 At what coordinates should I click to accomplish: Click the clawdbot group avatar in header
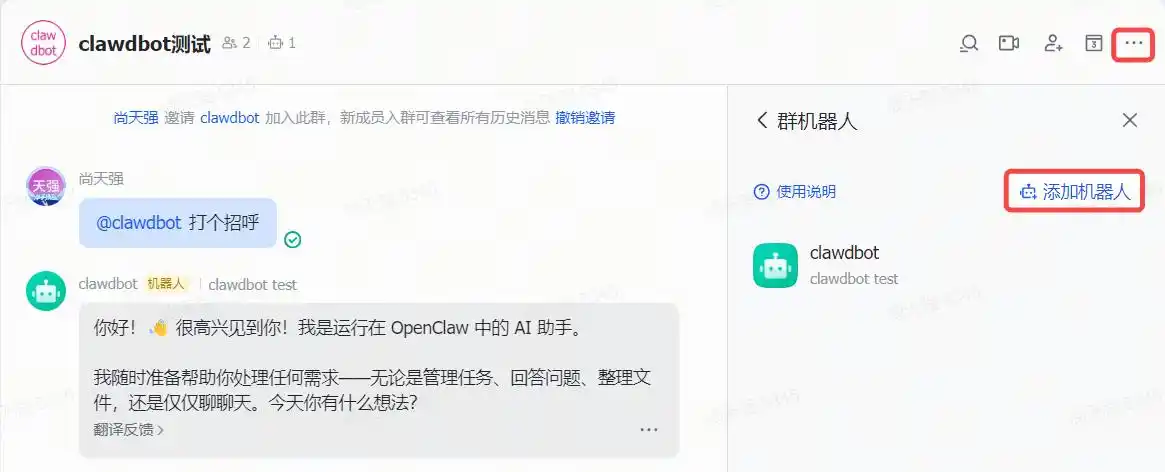click(43, 43)
